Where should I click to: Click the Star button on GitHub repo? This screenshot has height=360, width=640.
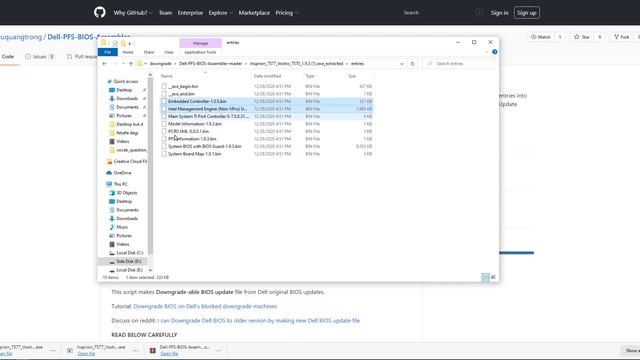(582, 37)
